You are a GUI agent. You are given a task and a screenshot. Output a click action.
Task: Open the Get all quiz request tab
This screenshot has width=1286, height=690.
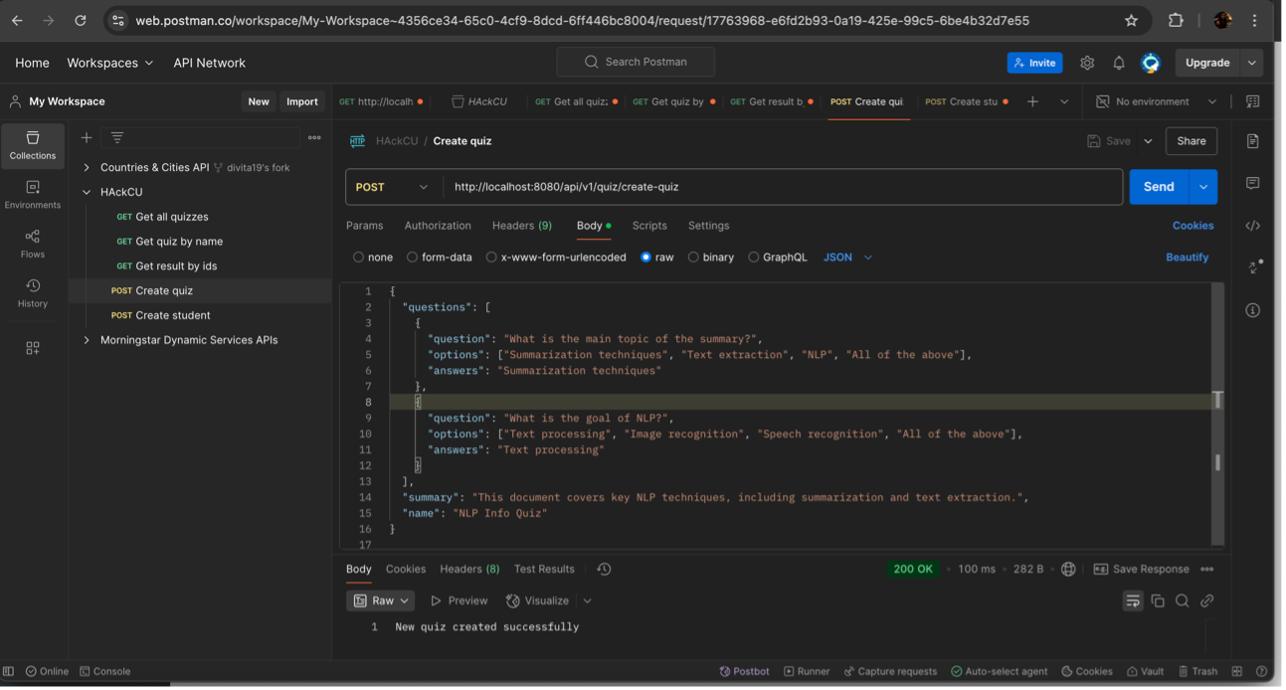click(x=576, y=102)
